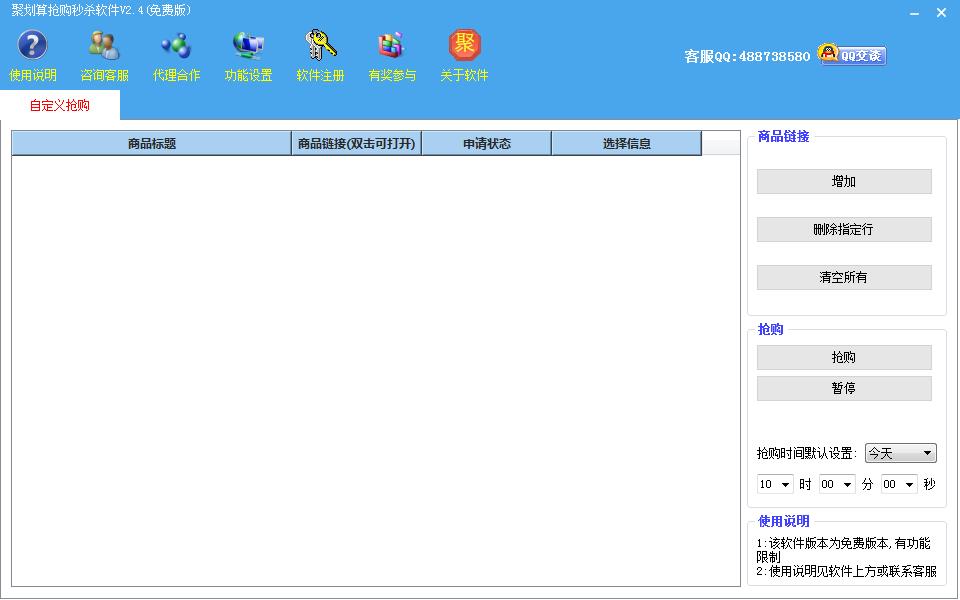Start purchasing with the 抢购 button
The height and width of the screenshot is (600, 960).
[x=844, y=357]
